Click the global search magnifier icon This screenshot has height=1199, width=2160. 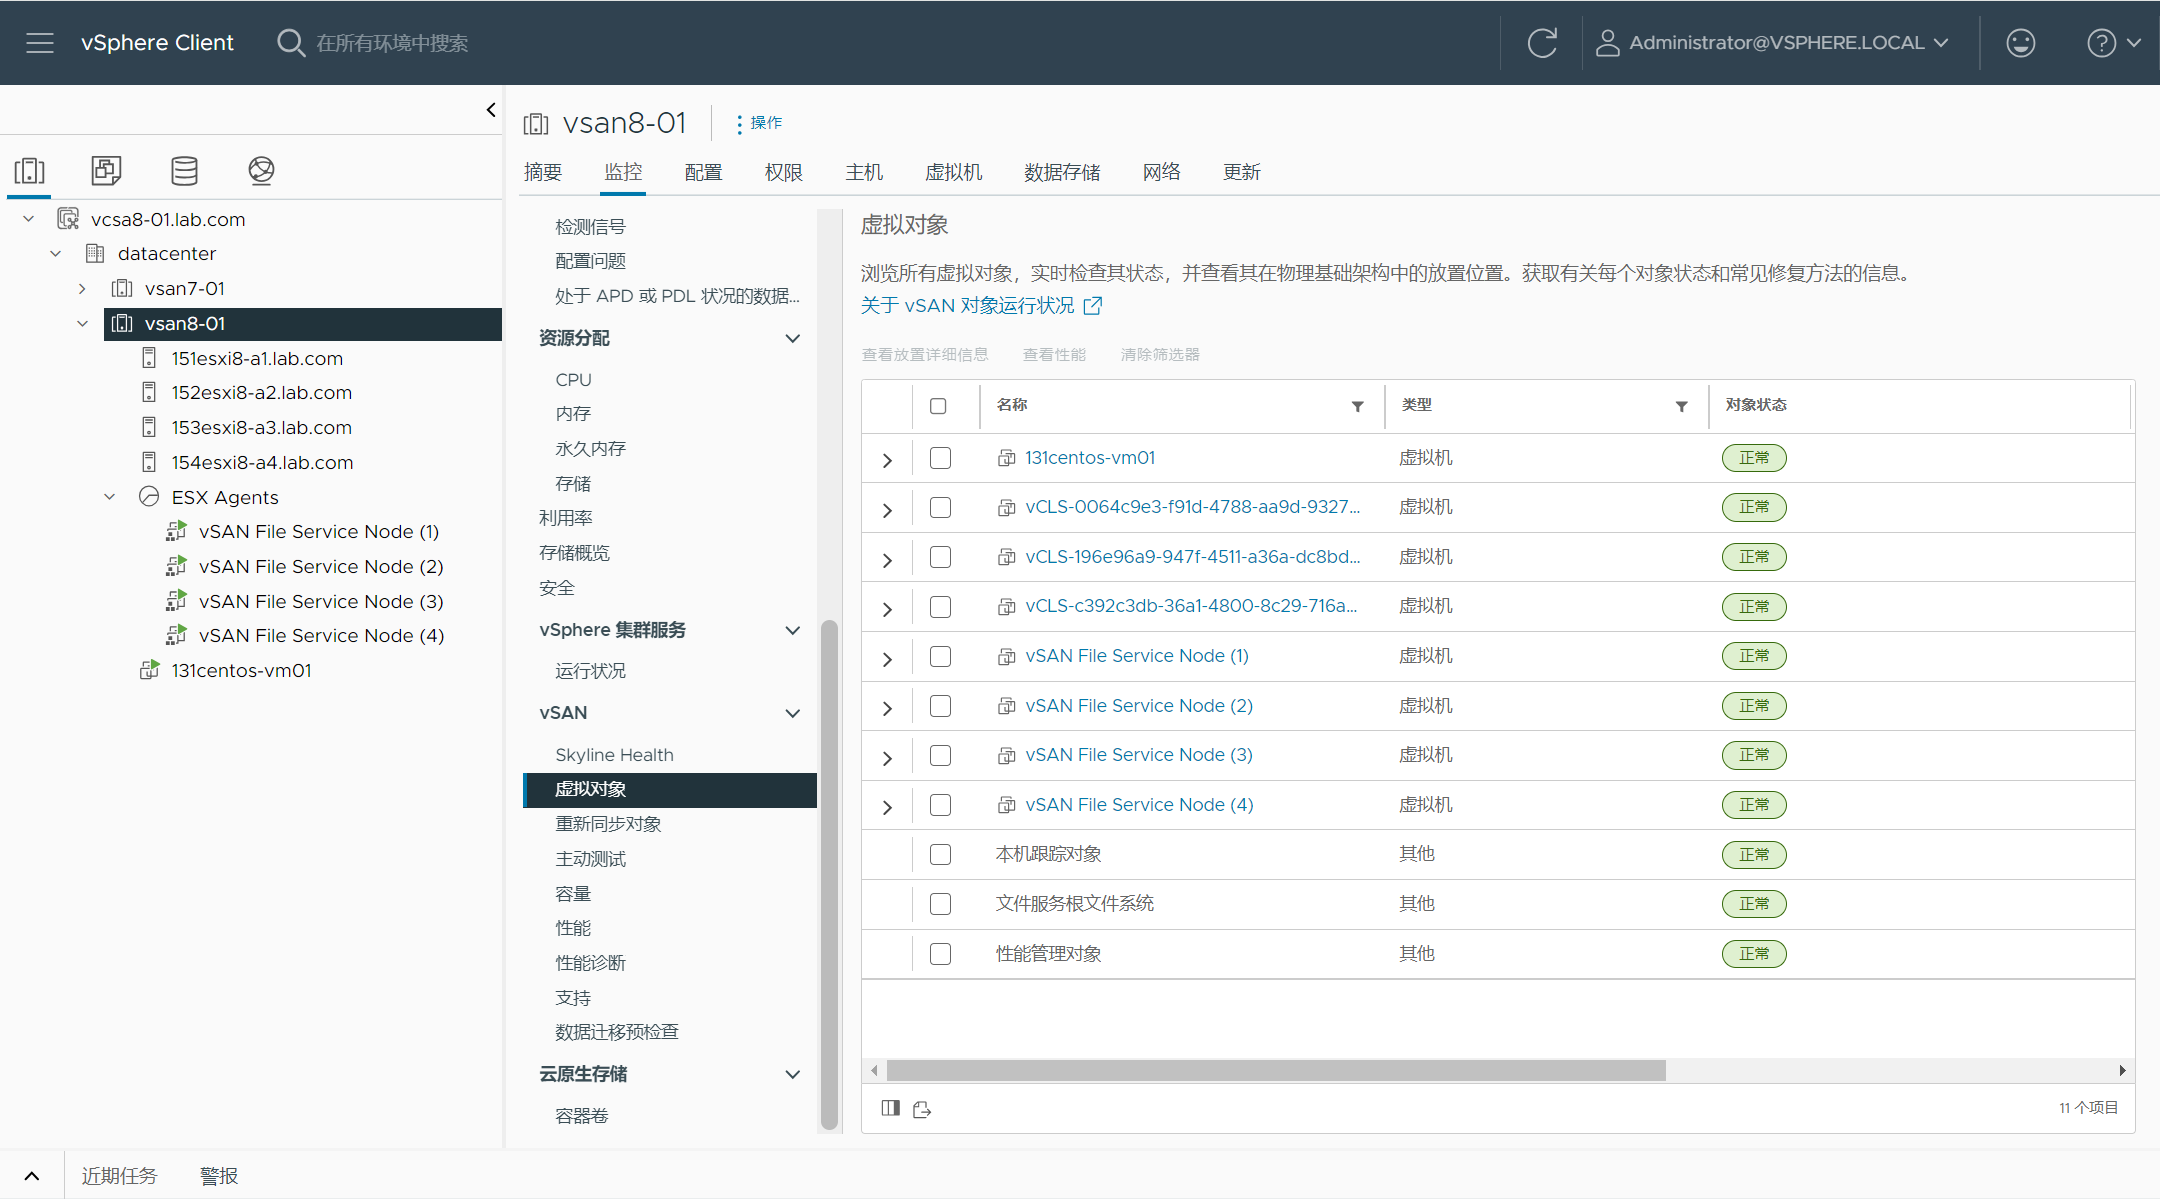pyautogui.click(x=290, y=43)
